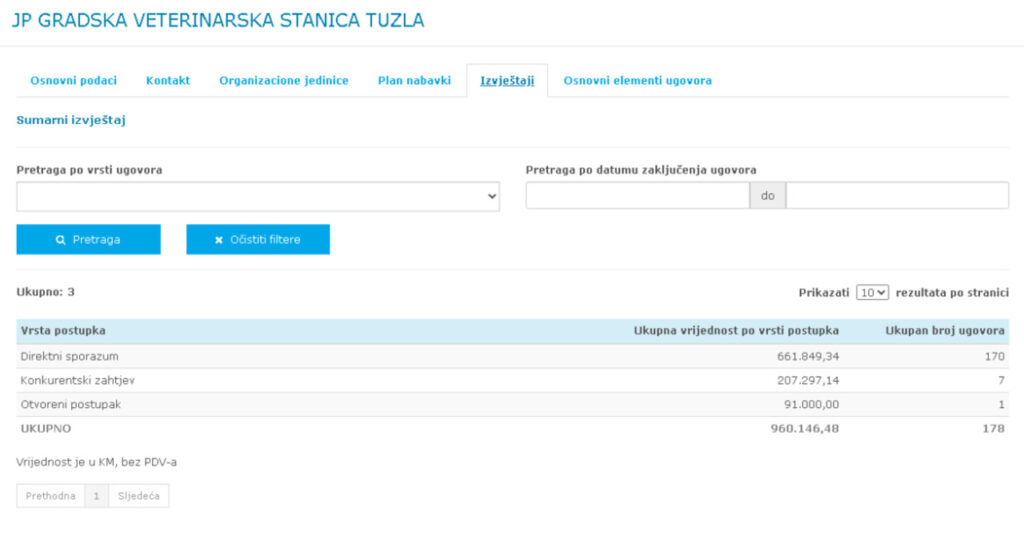Open the Kontakt tab
The image size is (1024, 540).
point(168,81)
